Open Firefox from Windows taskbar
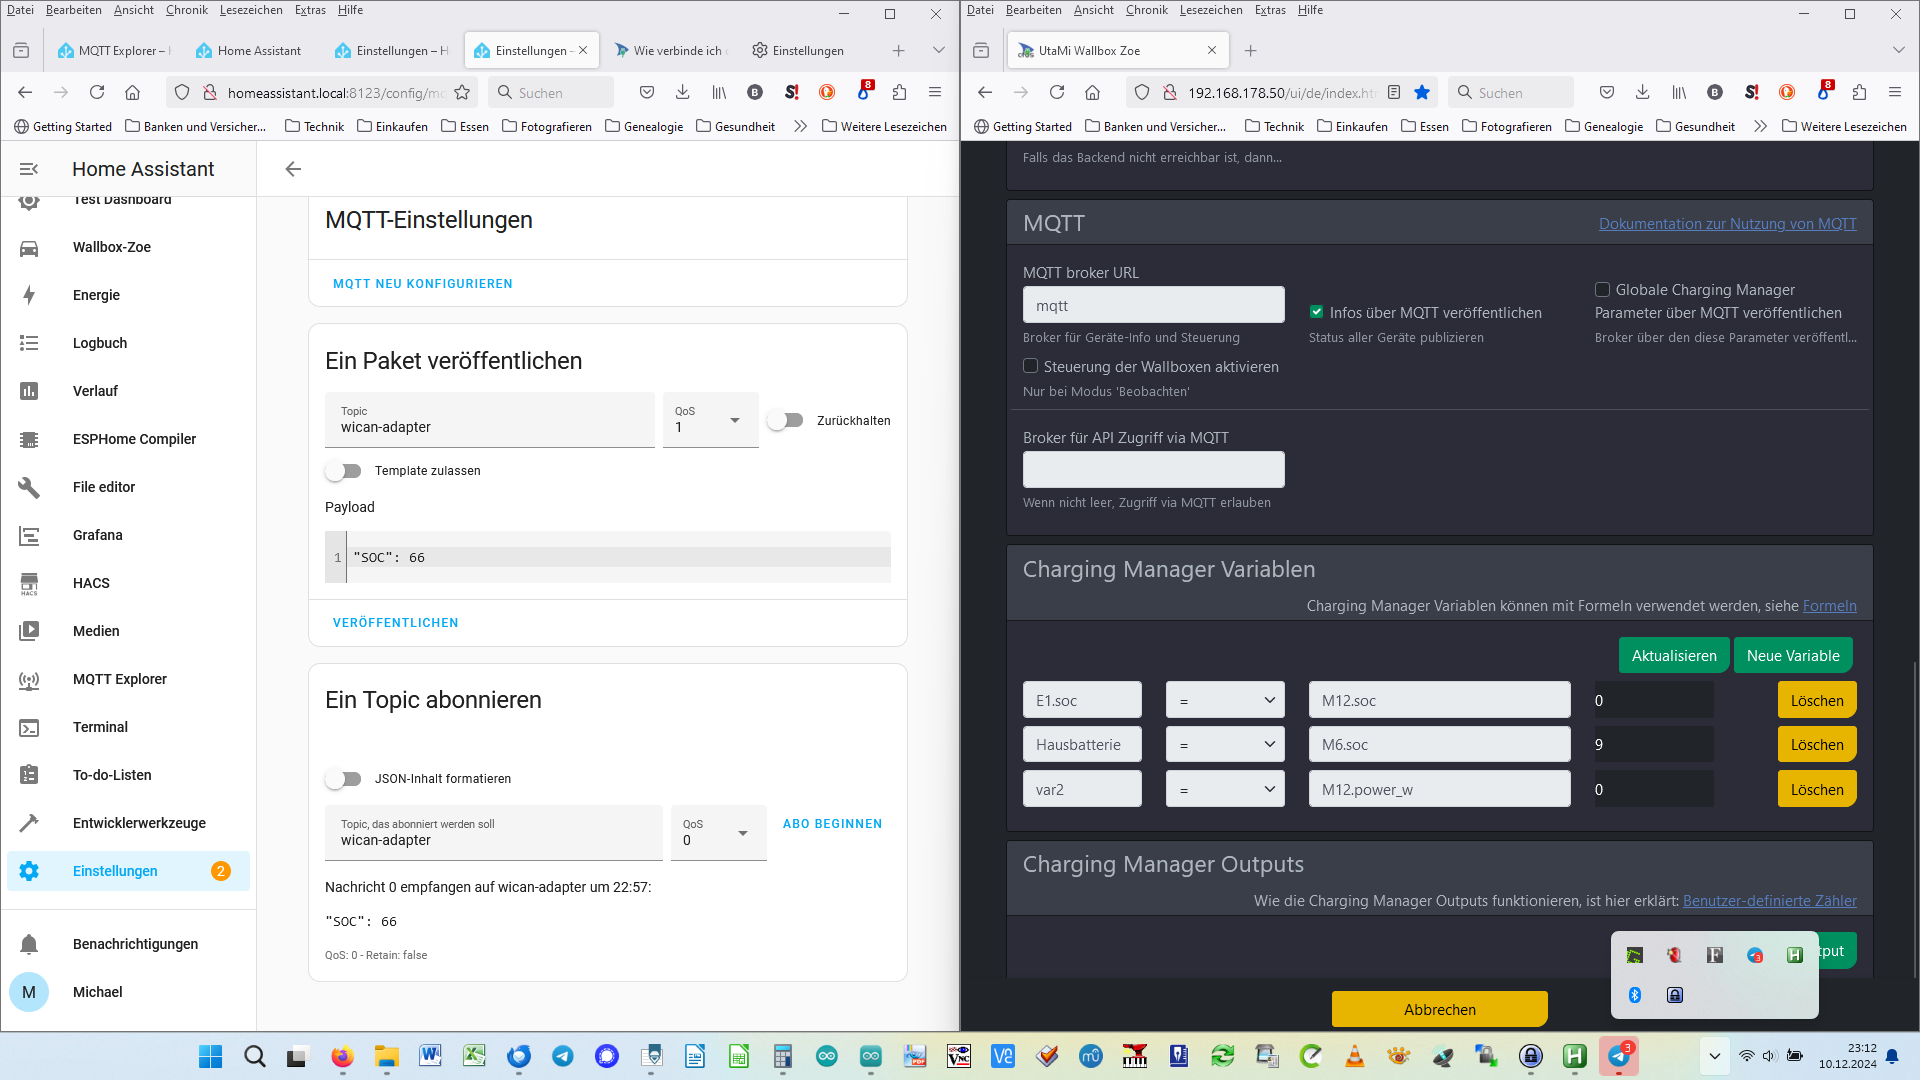 point(342,1056)
